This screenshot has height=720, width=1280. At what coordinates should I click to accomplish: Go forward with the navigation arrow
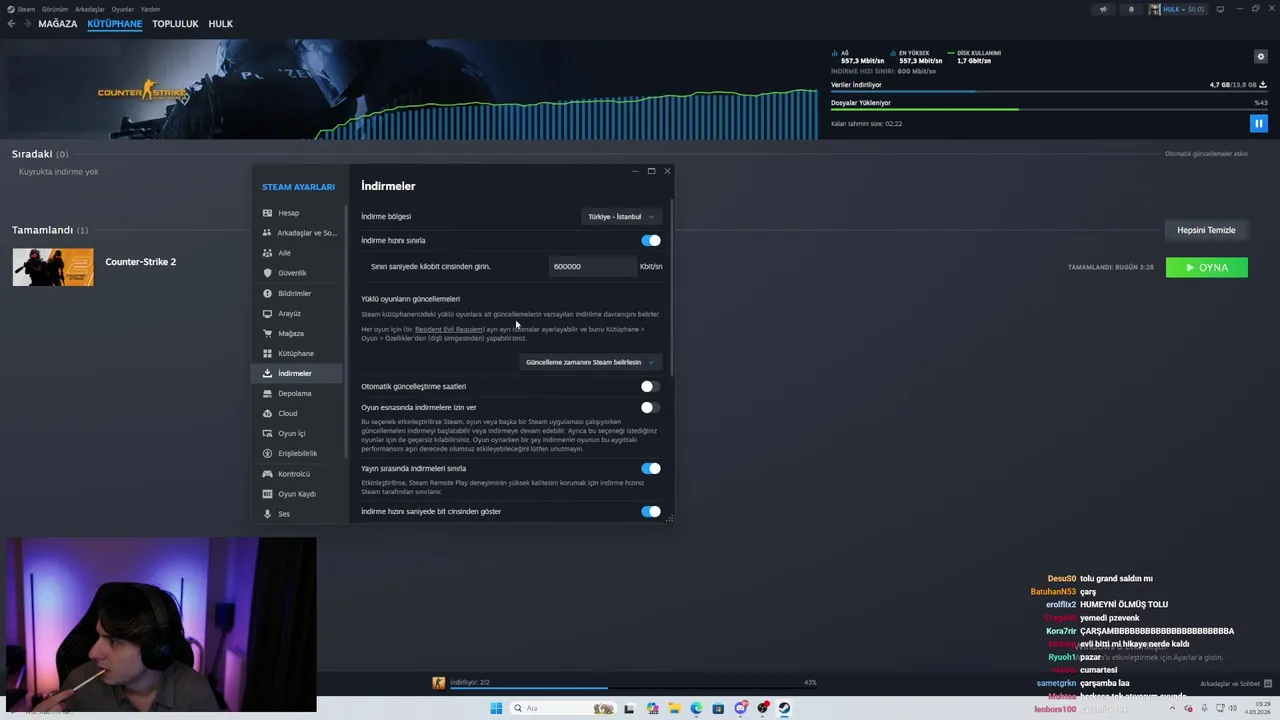[26, 24]
